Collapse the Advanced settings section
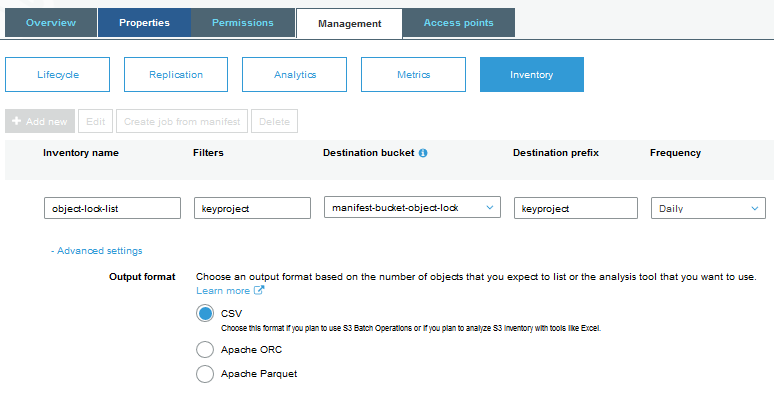Viewport: 774px width, 394px height. point(97,251)
